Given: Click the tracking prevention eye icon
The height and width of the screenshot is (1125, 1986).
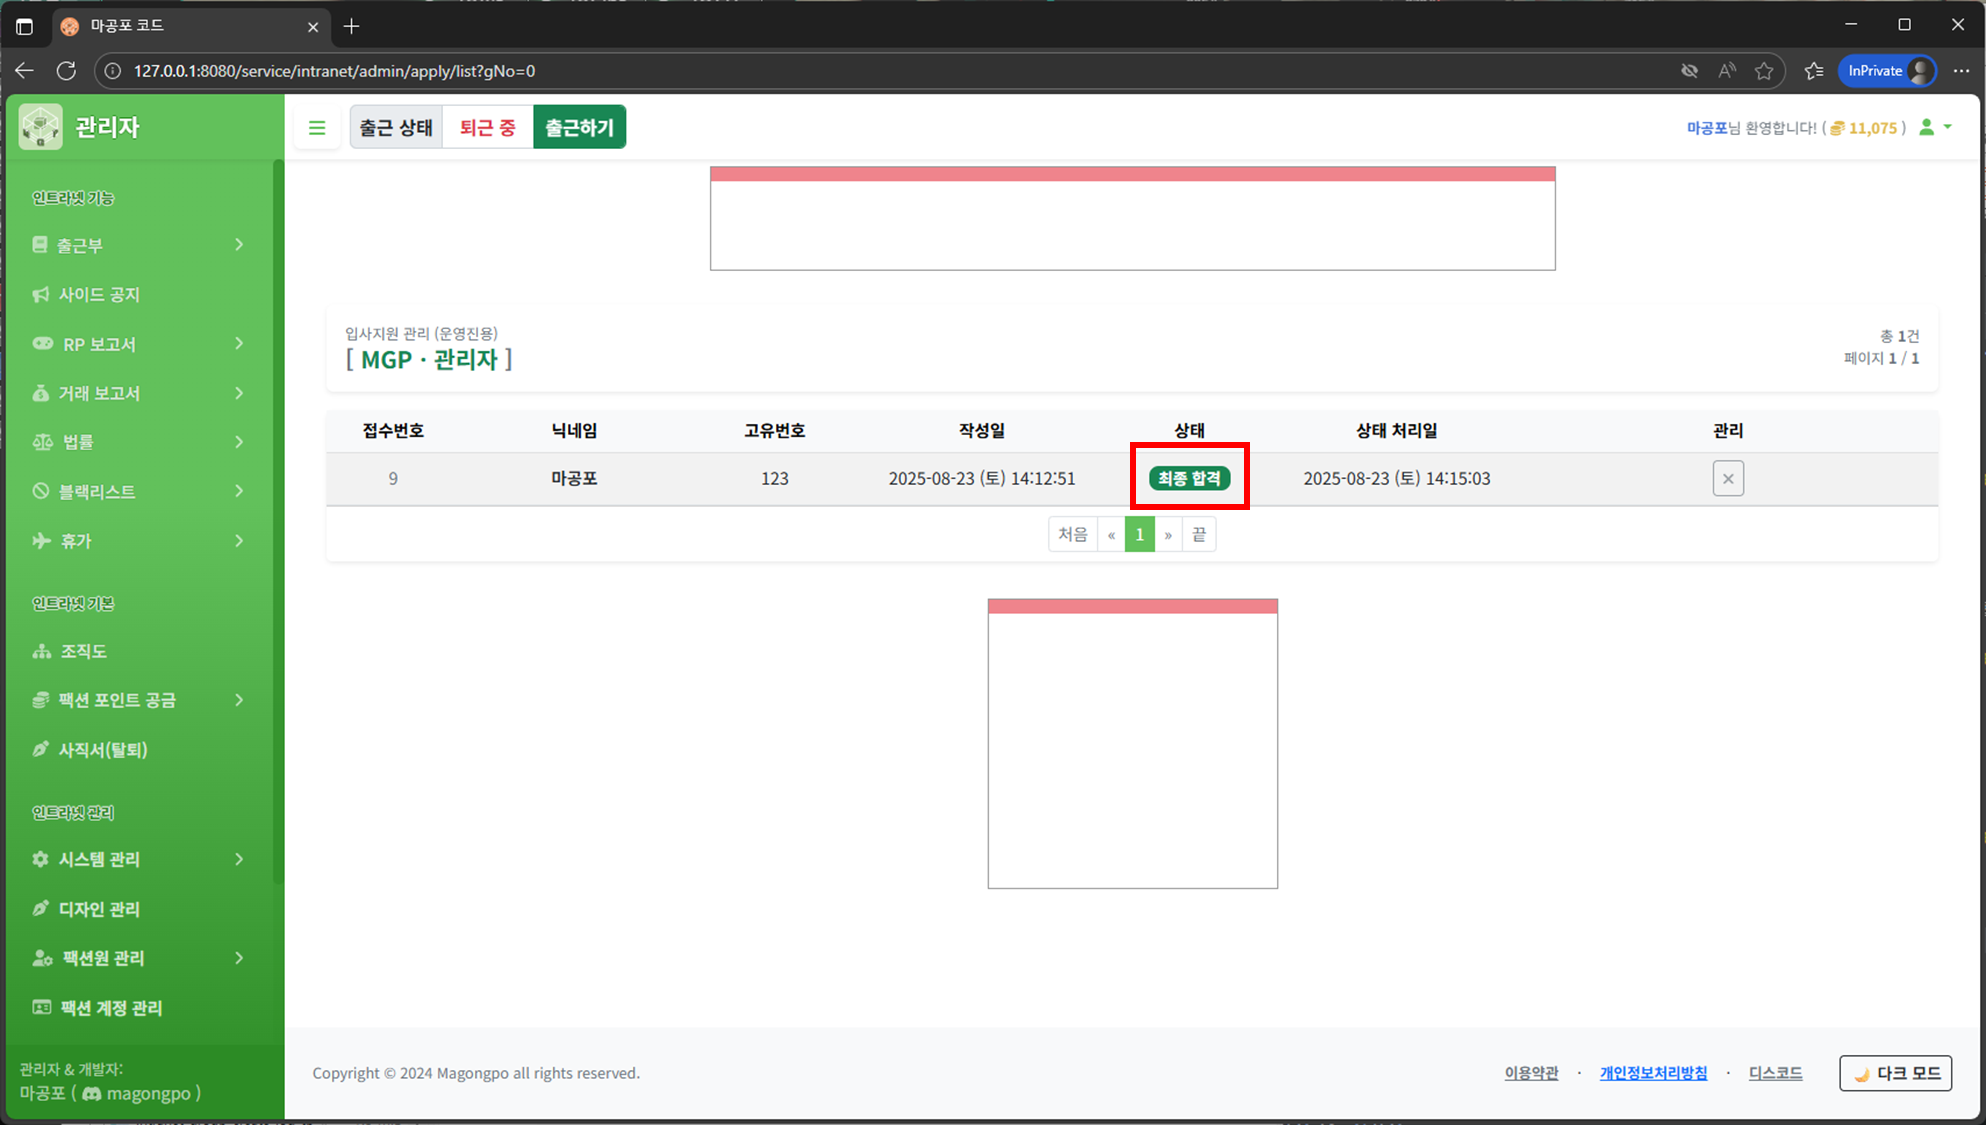Looking at the screenshot, I should coord(1689,71).
